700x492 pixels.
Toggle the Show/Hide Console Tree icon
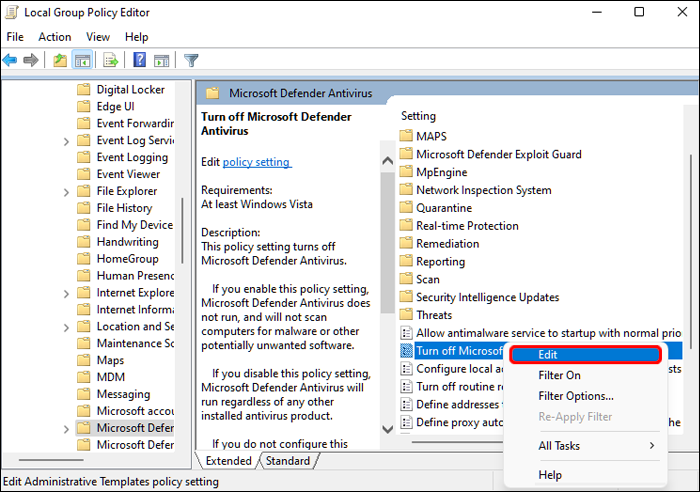pos(82,60)
